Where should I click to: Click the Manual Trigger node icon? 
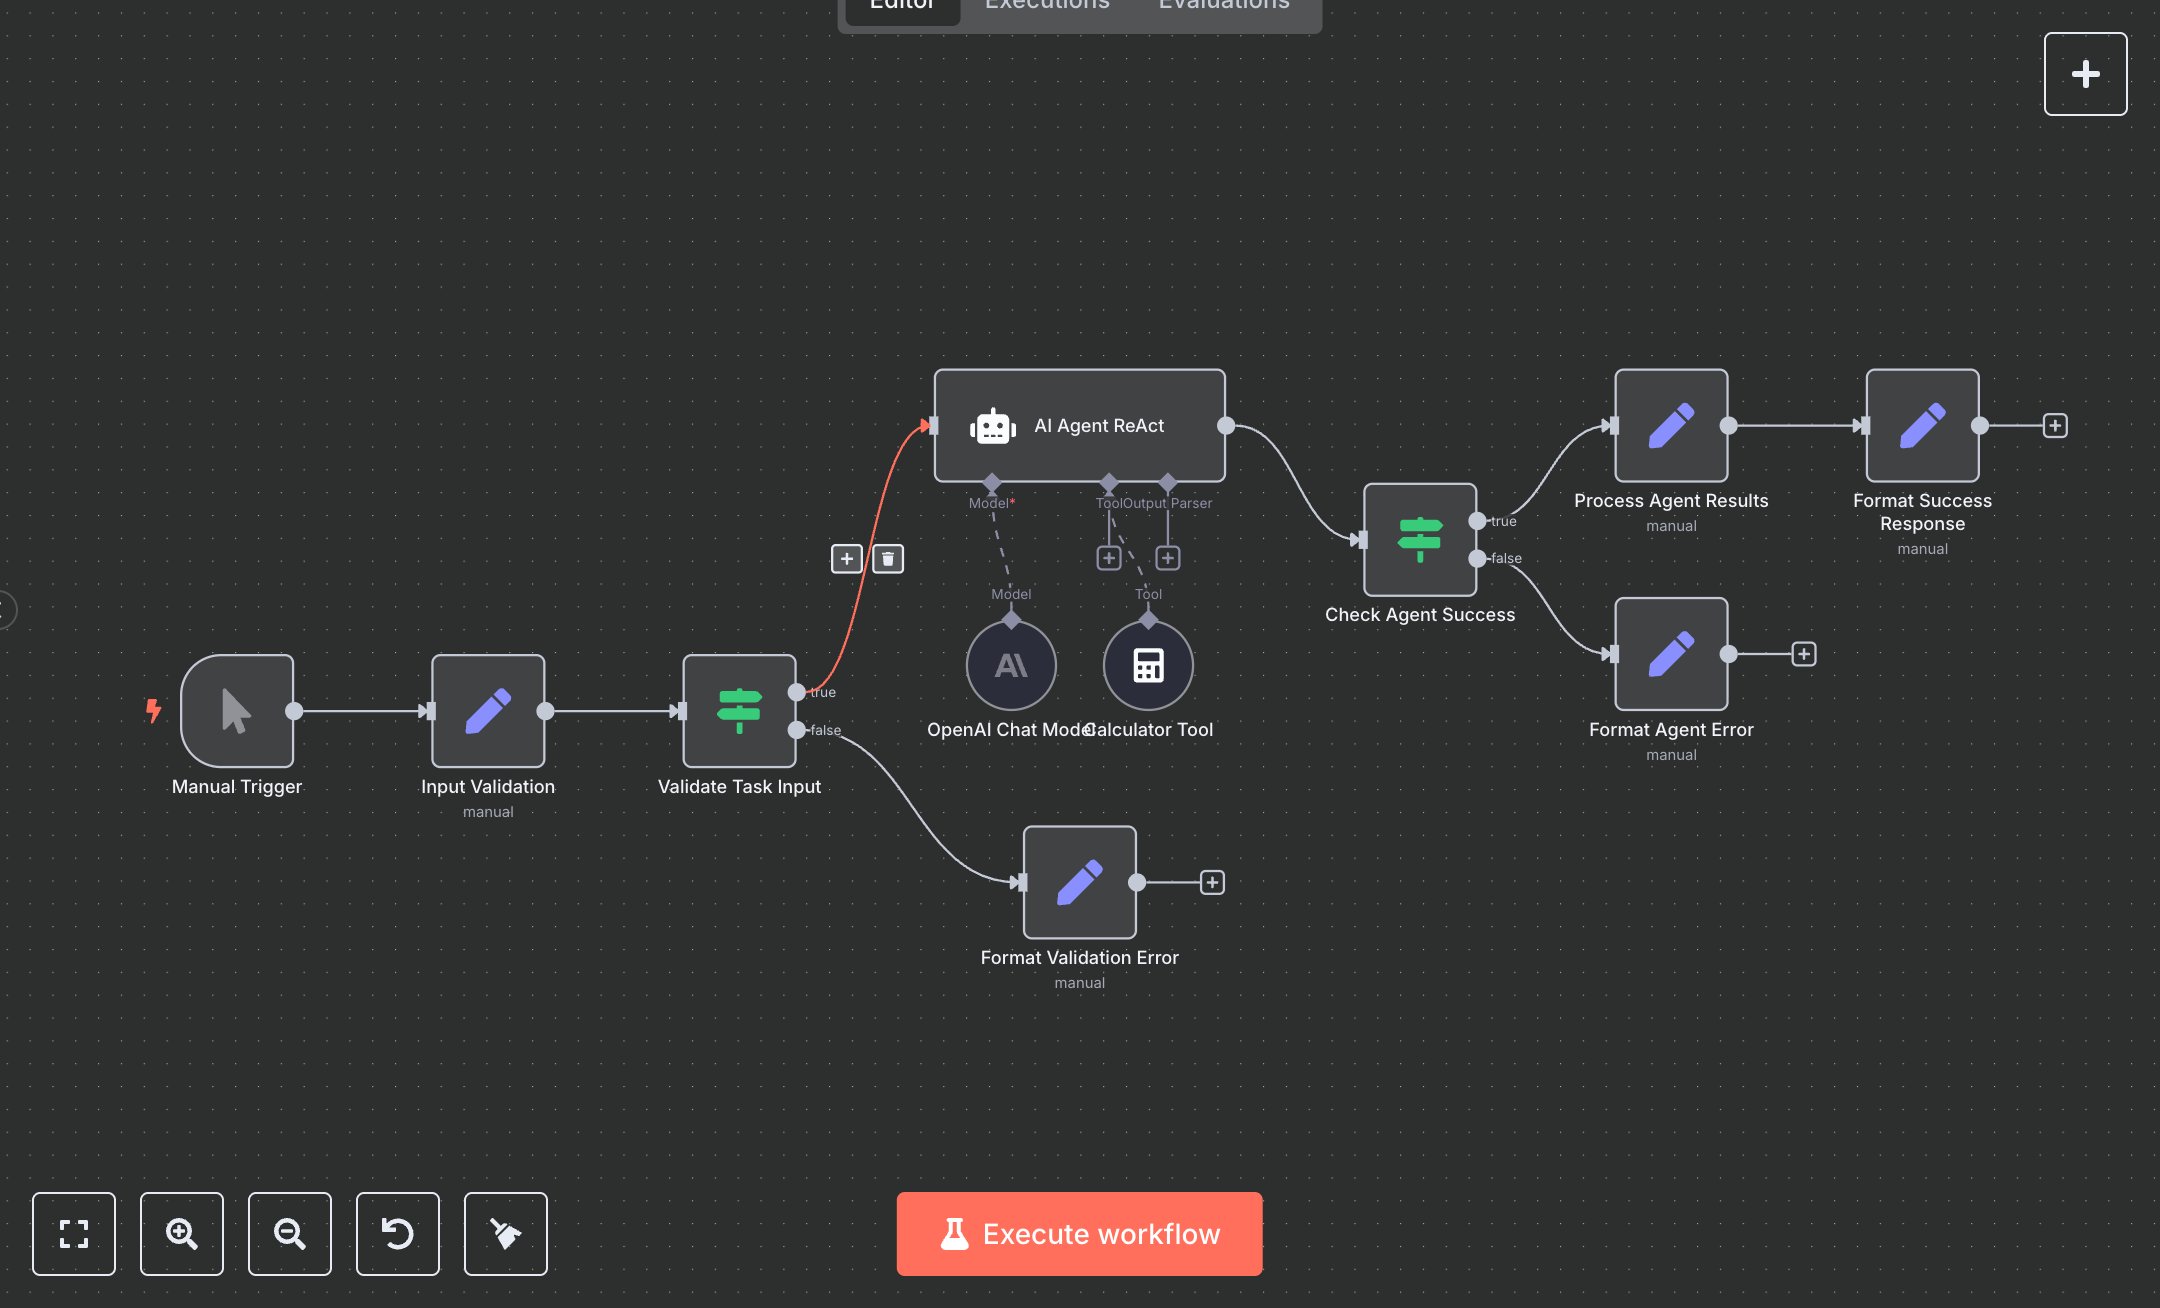[236, 712]
